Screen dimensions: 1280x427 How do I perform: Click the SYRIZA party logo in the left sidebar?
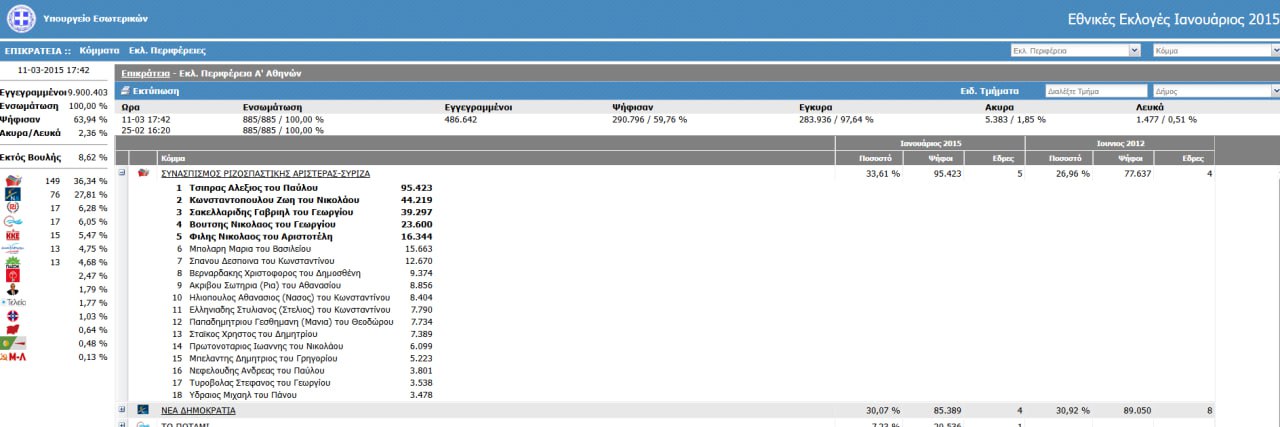click(14, 181)
